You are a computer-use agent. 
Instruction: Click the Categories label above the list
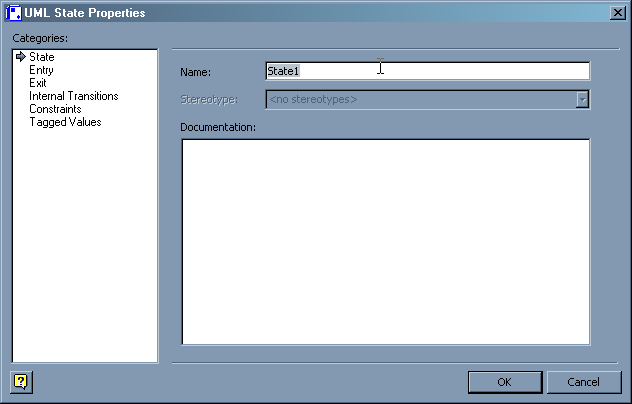tap(40, 38)
